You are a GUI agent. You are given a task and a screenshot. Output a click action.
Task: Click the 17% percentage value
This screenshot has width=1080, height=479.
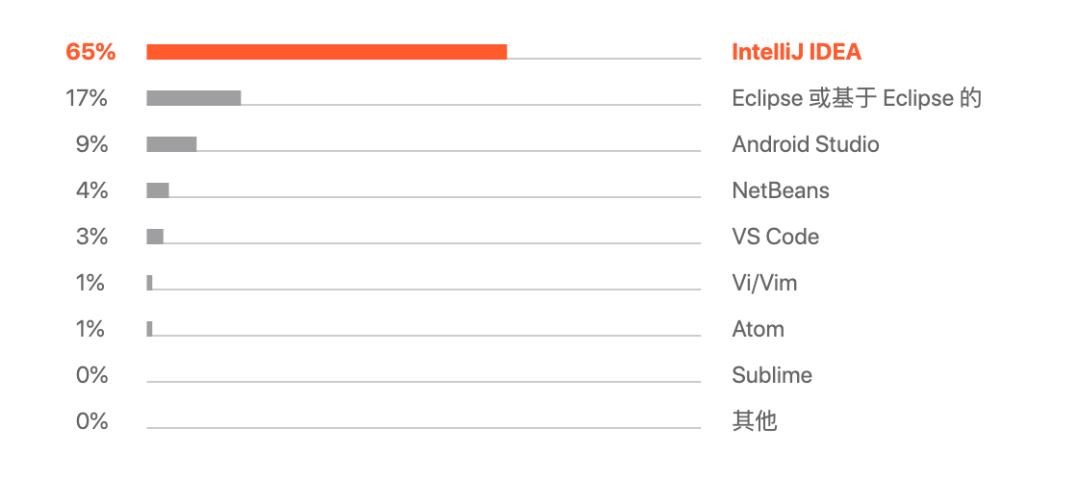87,99
